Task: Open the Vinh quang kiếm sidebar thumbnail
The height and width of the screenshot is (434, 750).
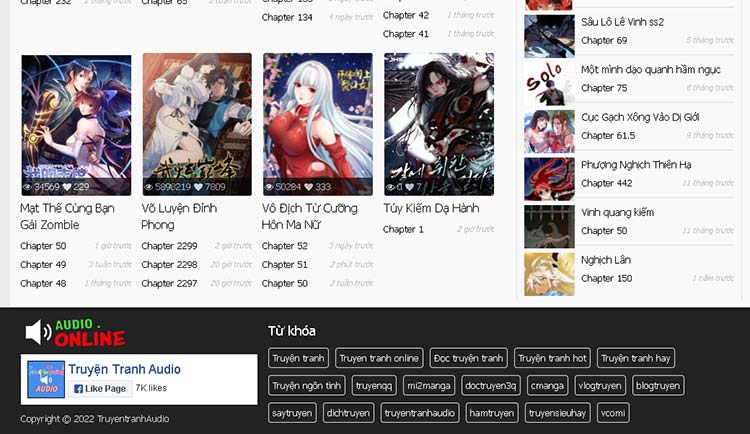Action: (549, 226)
